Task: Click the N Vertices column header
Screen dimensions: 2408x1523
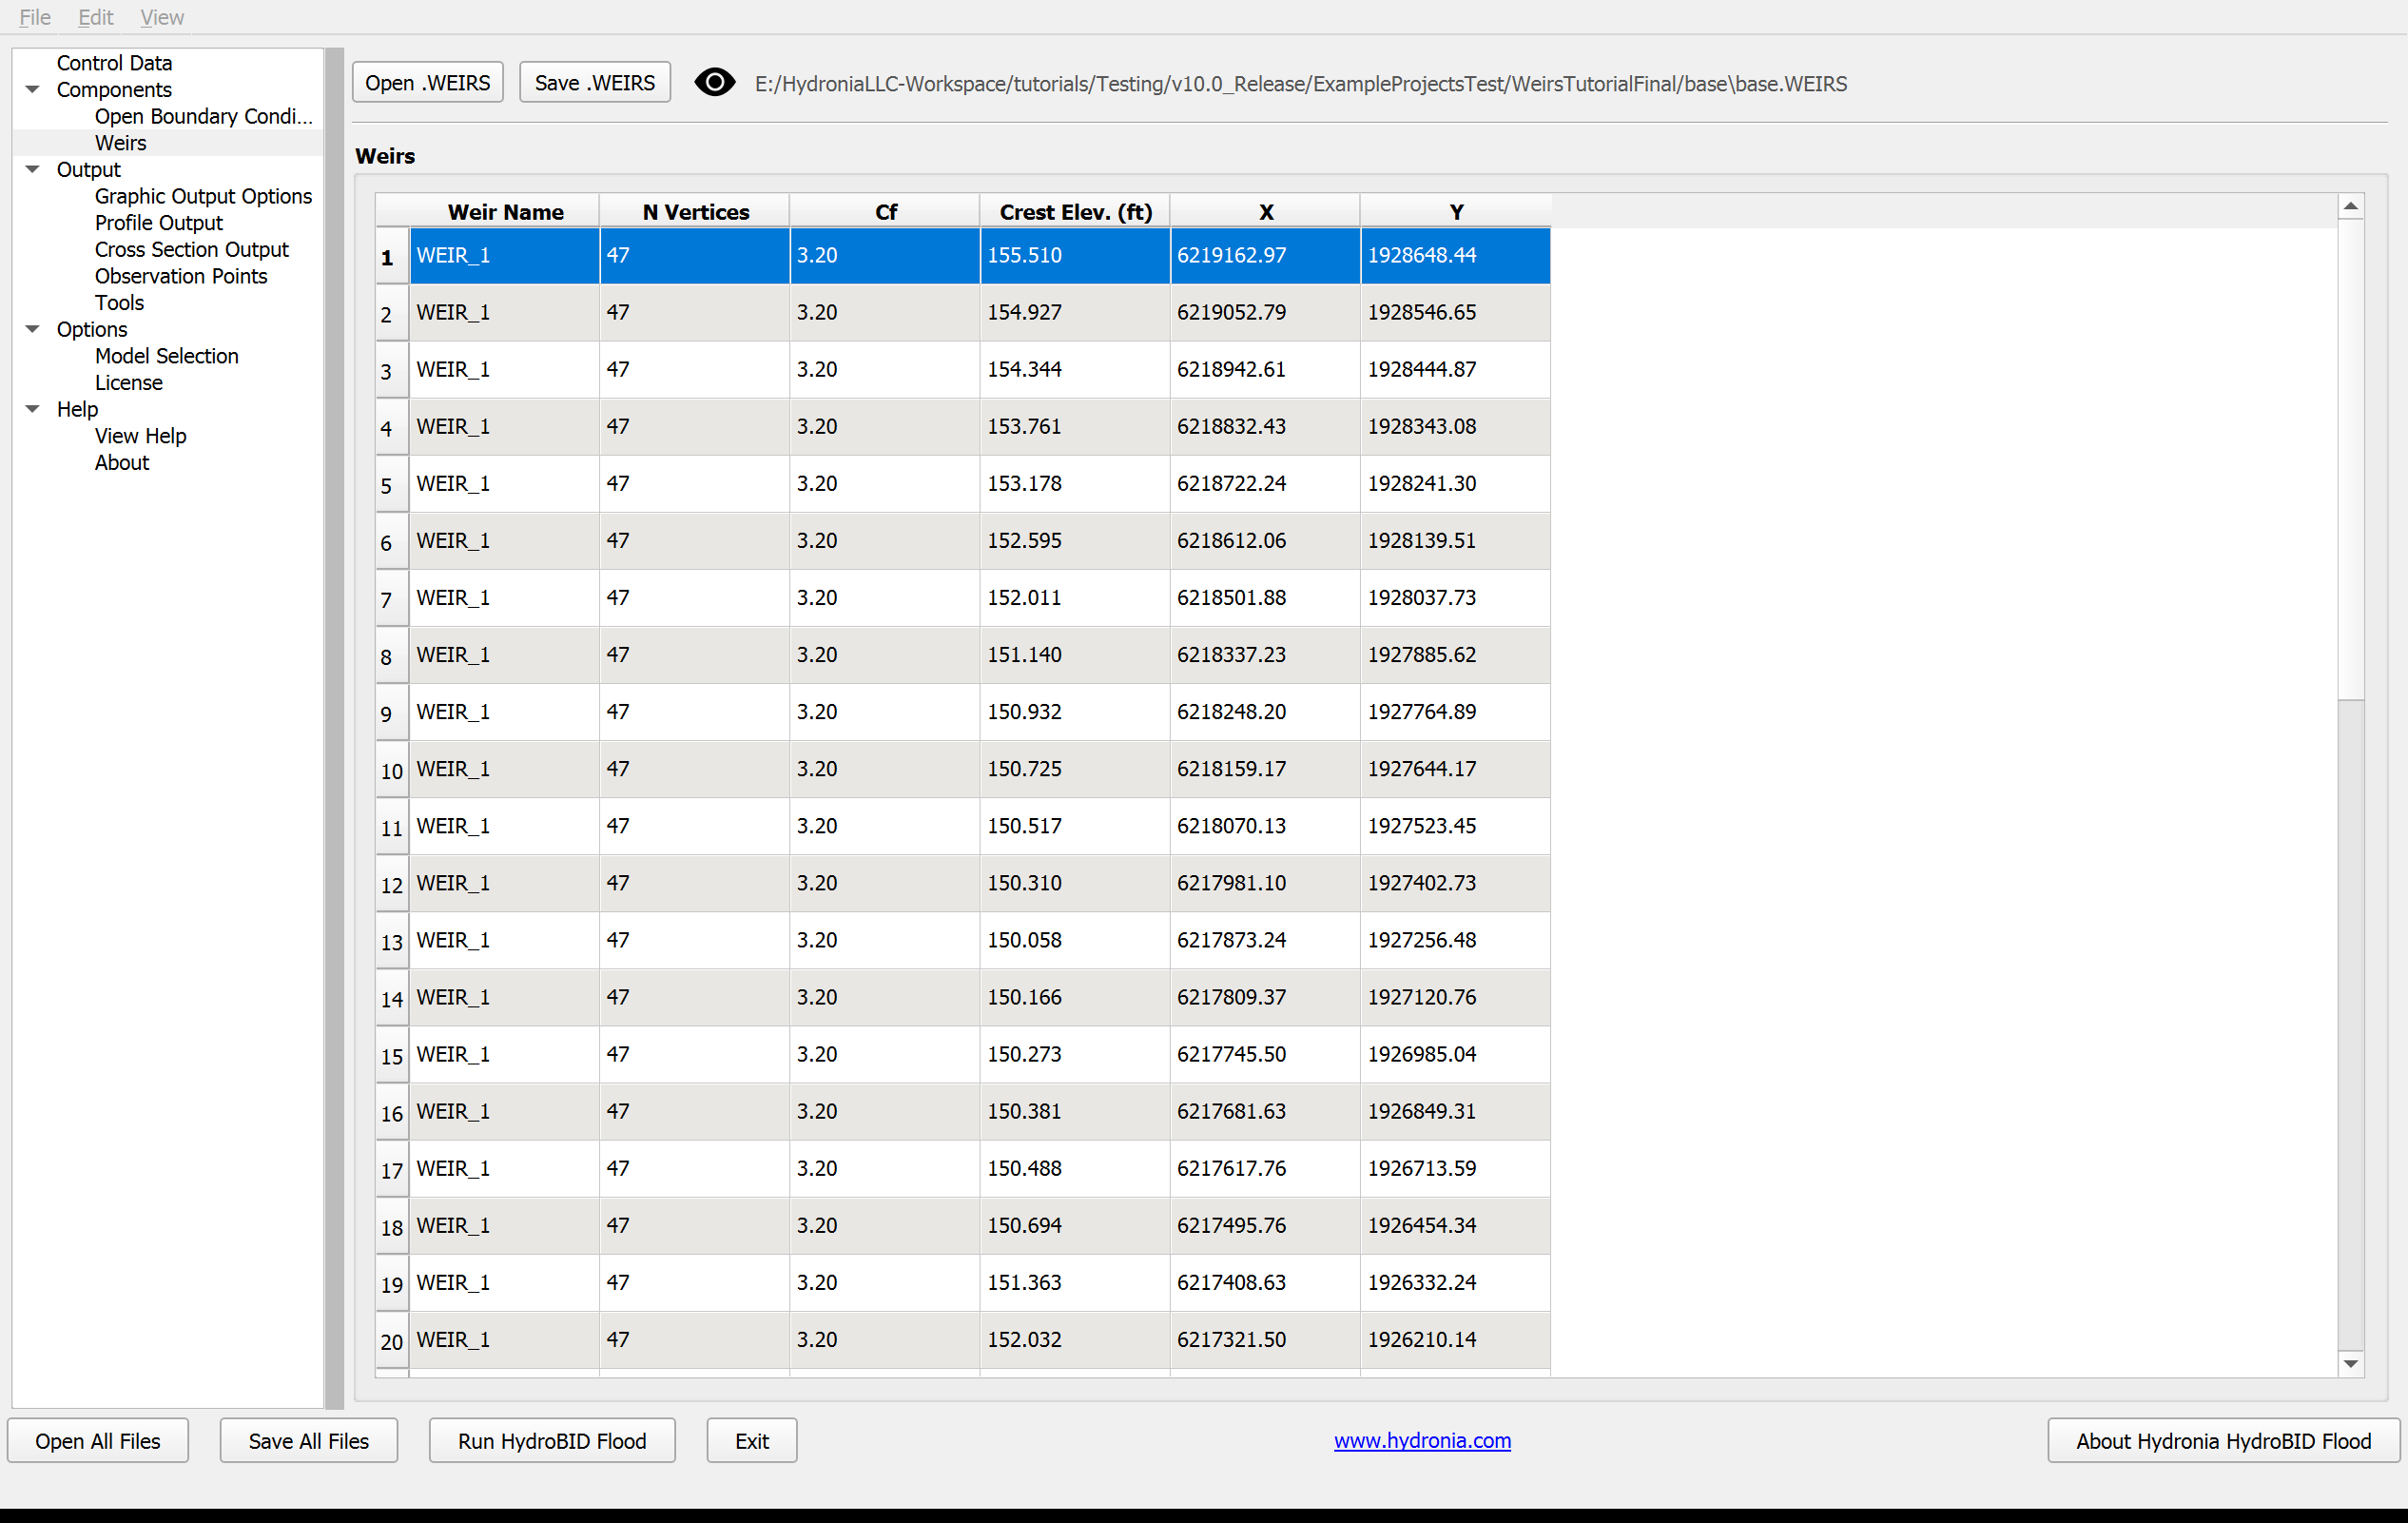Action: click(x=695, y=211)
